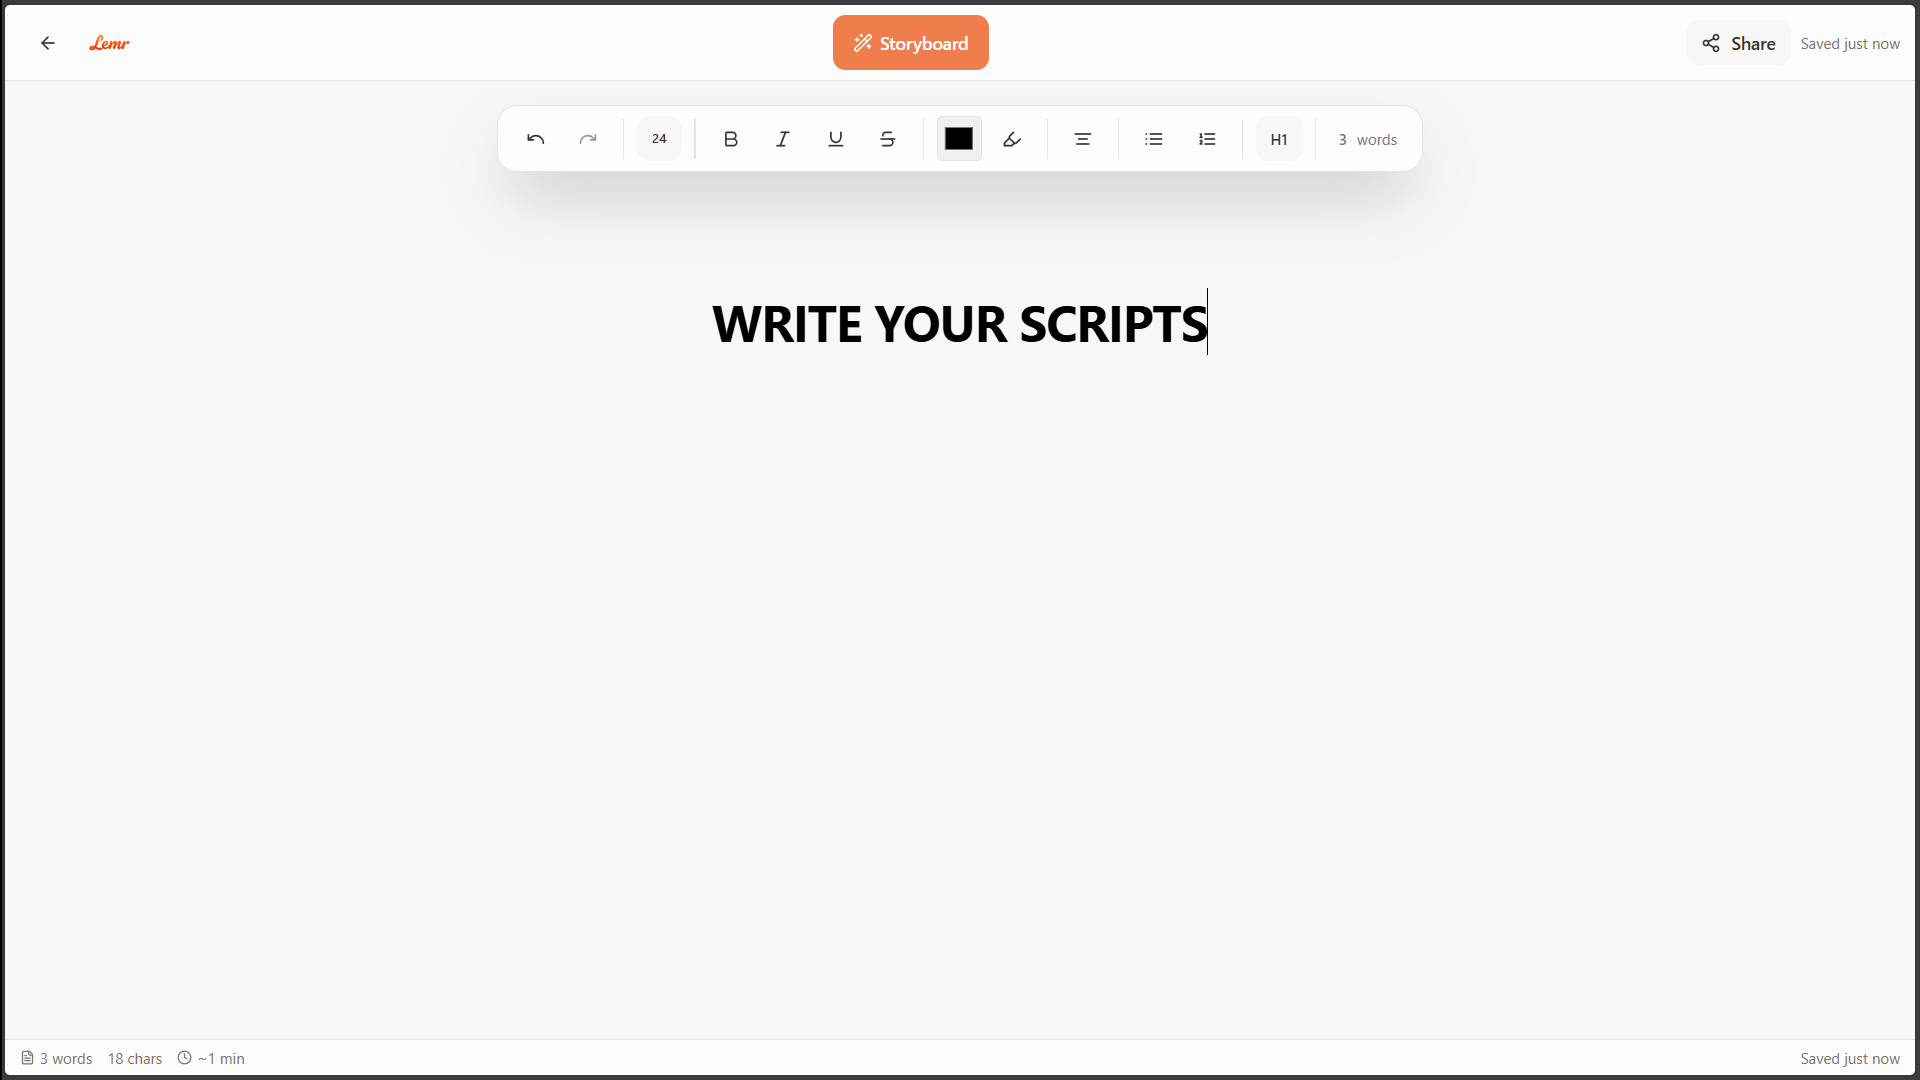Navigate back with the arrow
This screenshot has height=1080, width=1920.
tap(48, 43)
